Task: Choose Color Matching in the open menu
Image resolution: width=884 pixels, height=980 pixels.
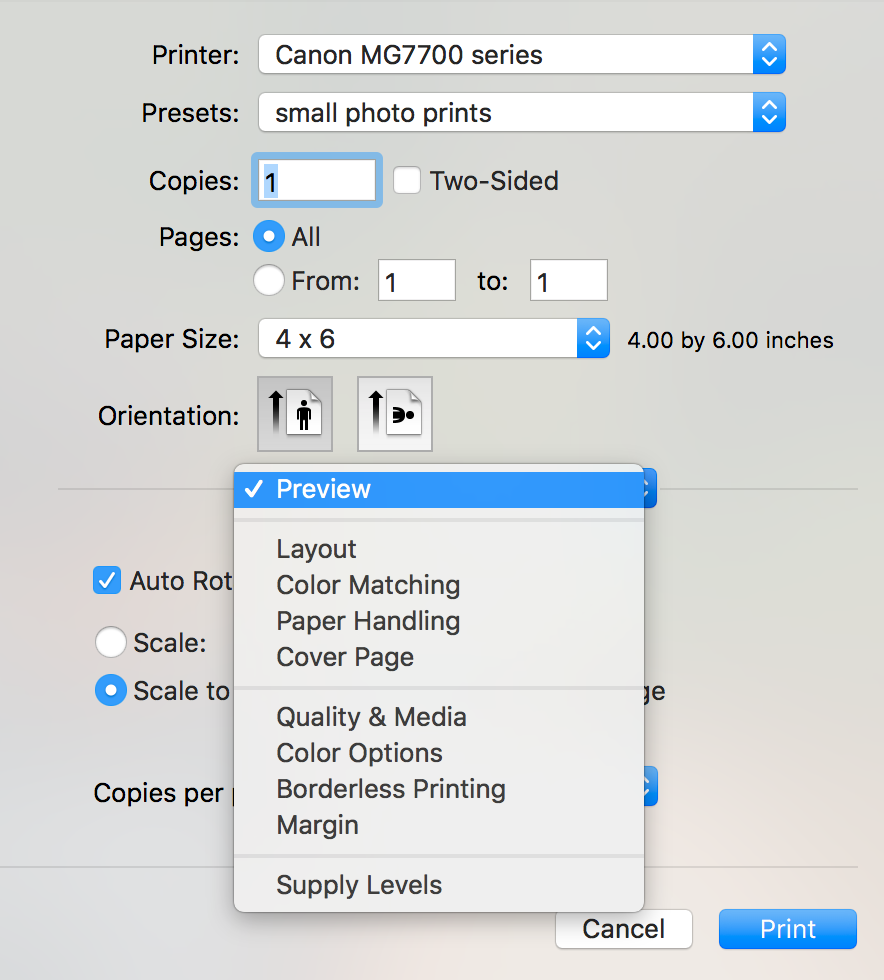Action: (x=367, y=585)
